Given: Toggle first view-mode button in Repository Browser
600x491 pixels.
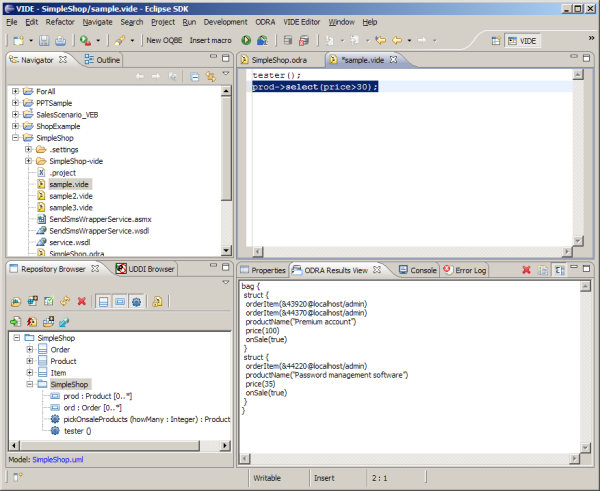Looking at the screenshot, I should [x=103, y=302].
